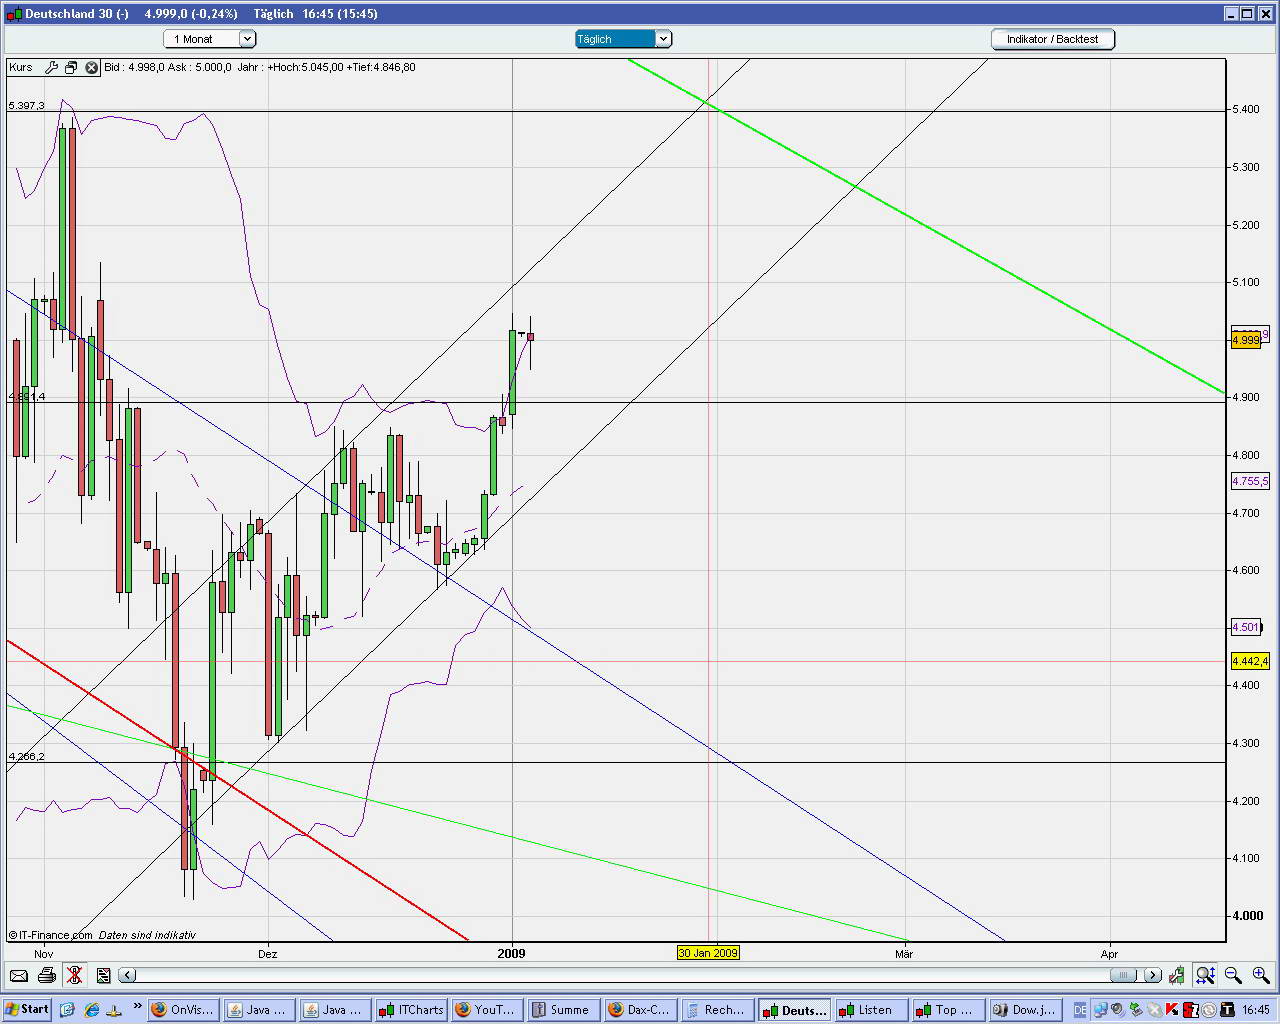Click the purple 4.755,5 indicator value label
The width and height of the screenshot is (1280, 1024).
(x=1250, y=481)
